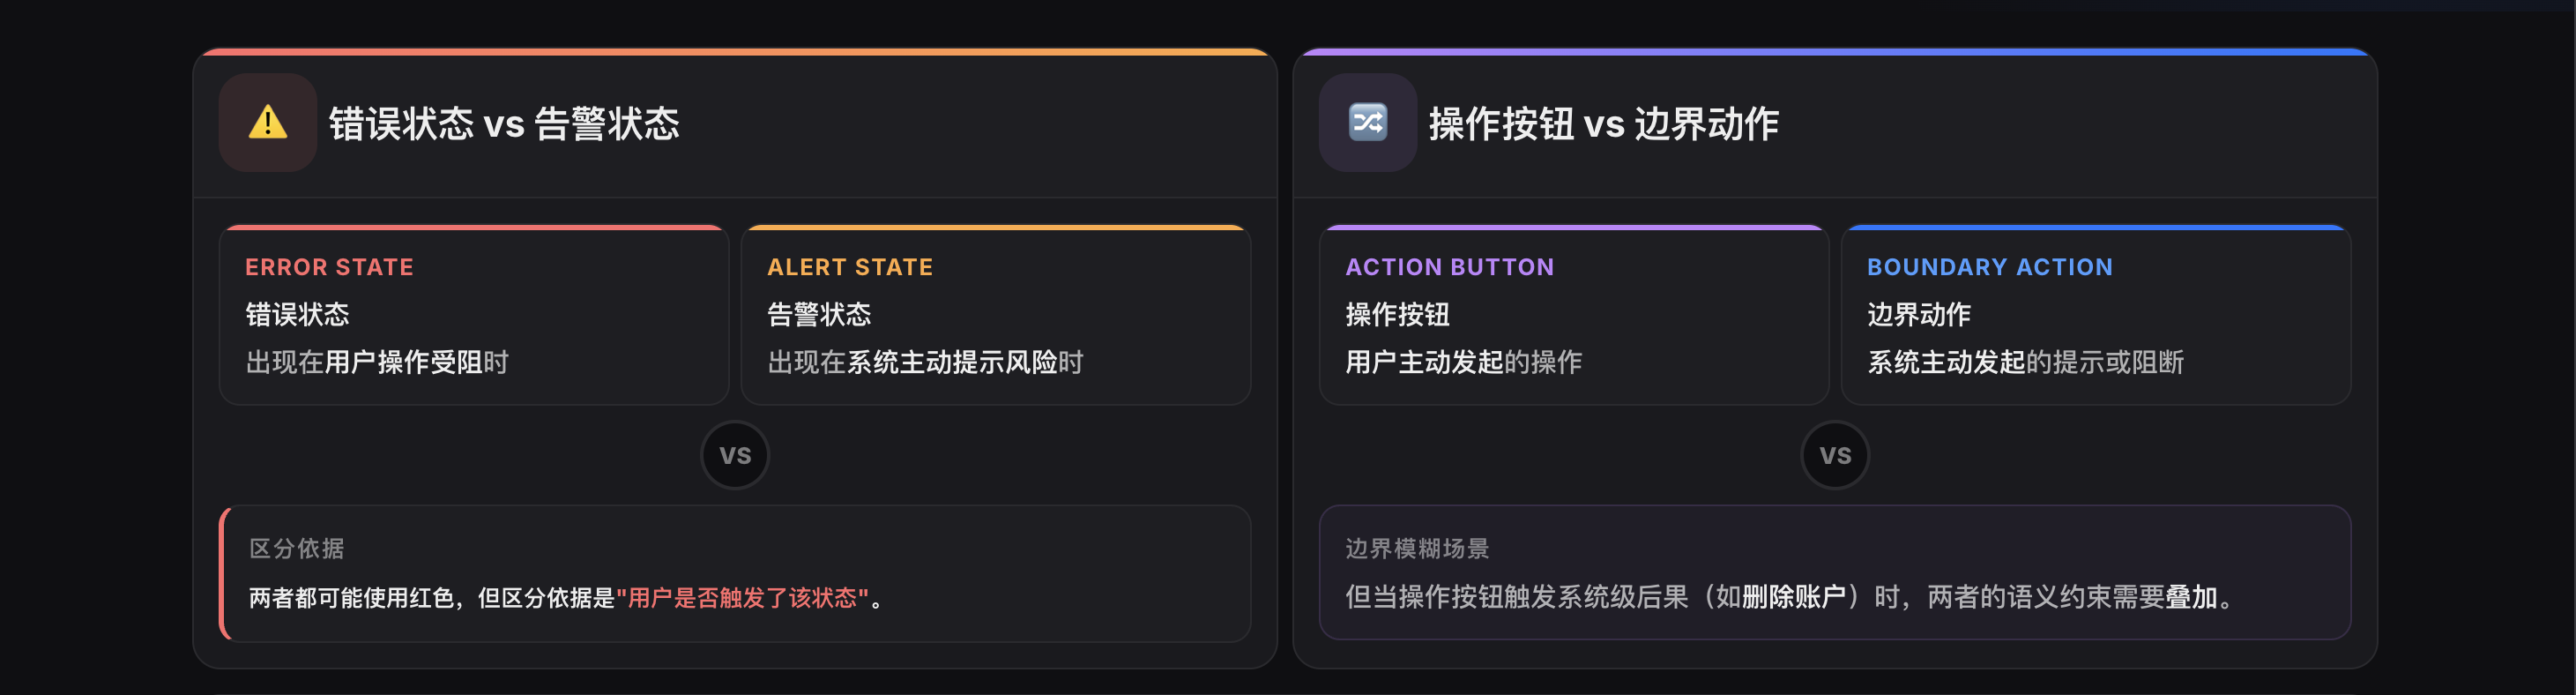Click the 边界模糊场景 note box
The height and width of the screenshot is (695, 2576).
[x=1834, y=573]
